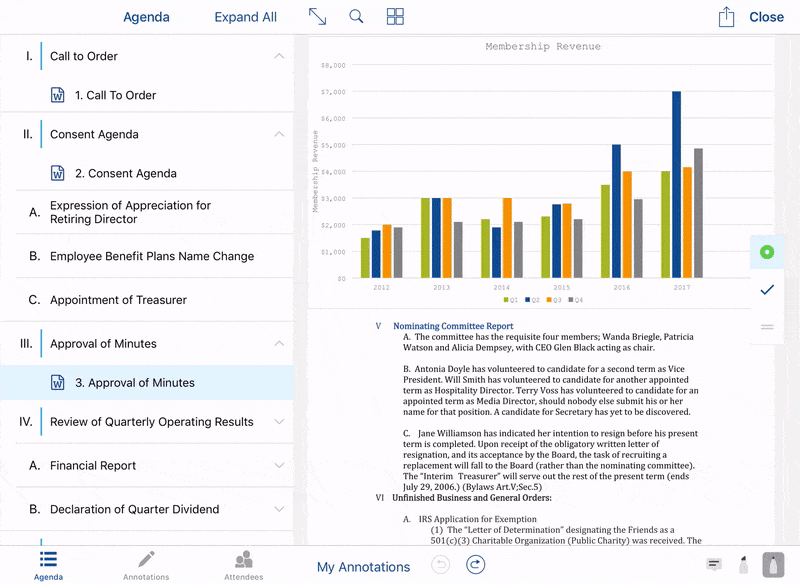Collapse the Call to Order section

click(x=279, y=56)
